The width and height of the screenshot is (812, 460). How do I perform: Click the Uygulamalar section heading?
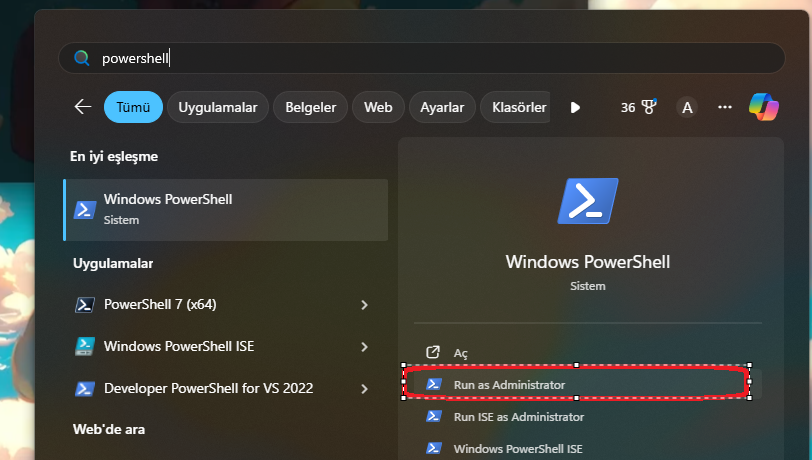(113, 264)
